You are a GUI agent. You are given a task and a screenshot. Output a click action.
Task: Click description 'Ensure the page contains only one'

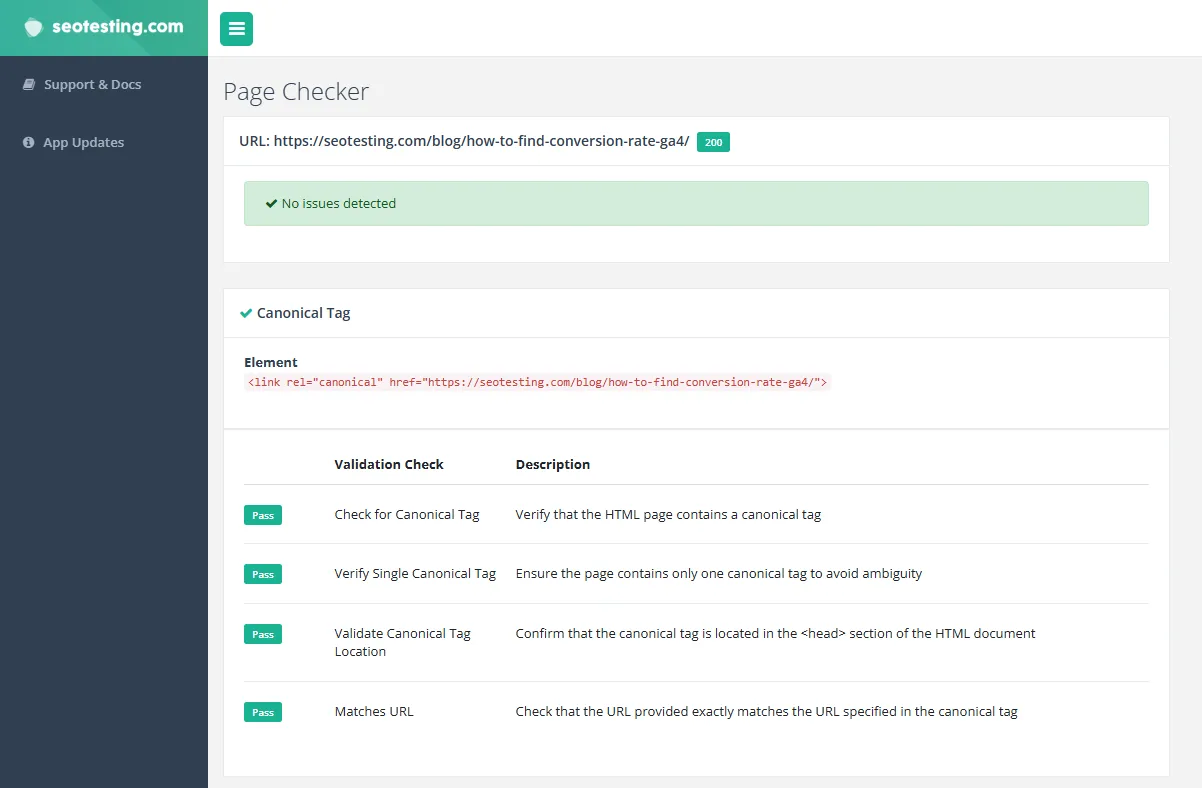(719, 574)
